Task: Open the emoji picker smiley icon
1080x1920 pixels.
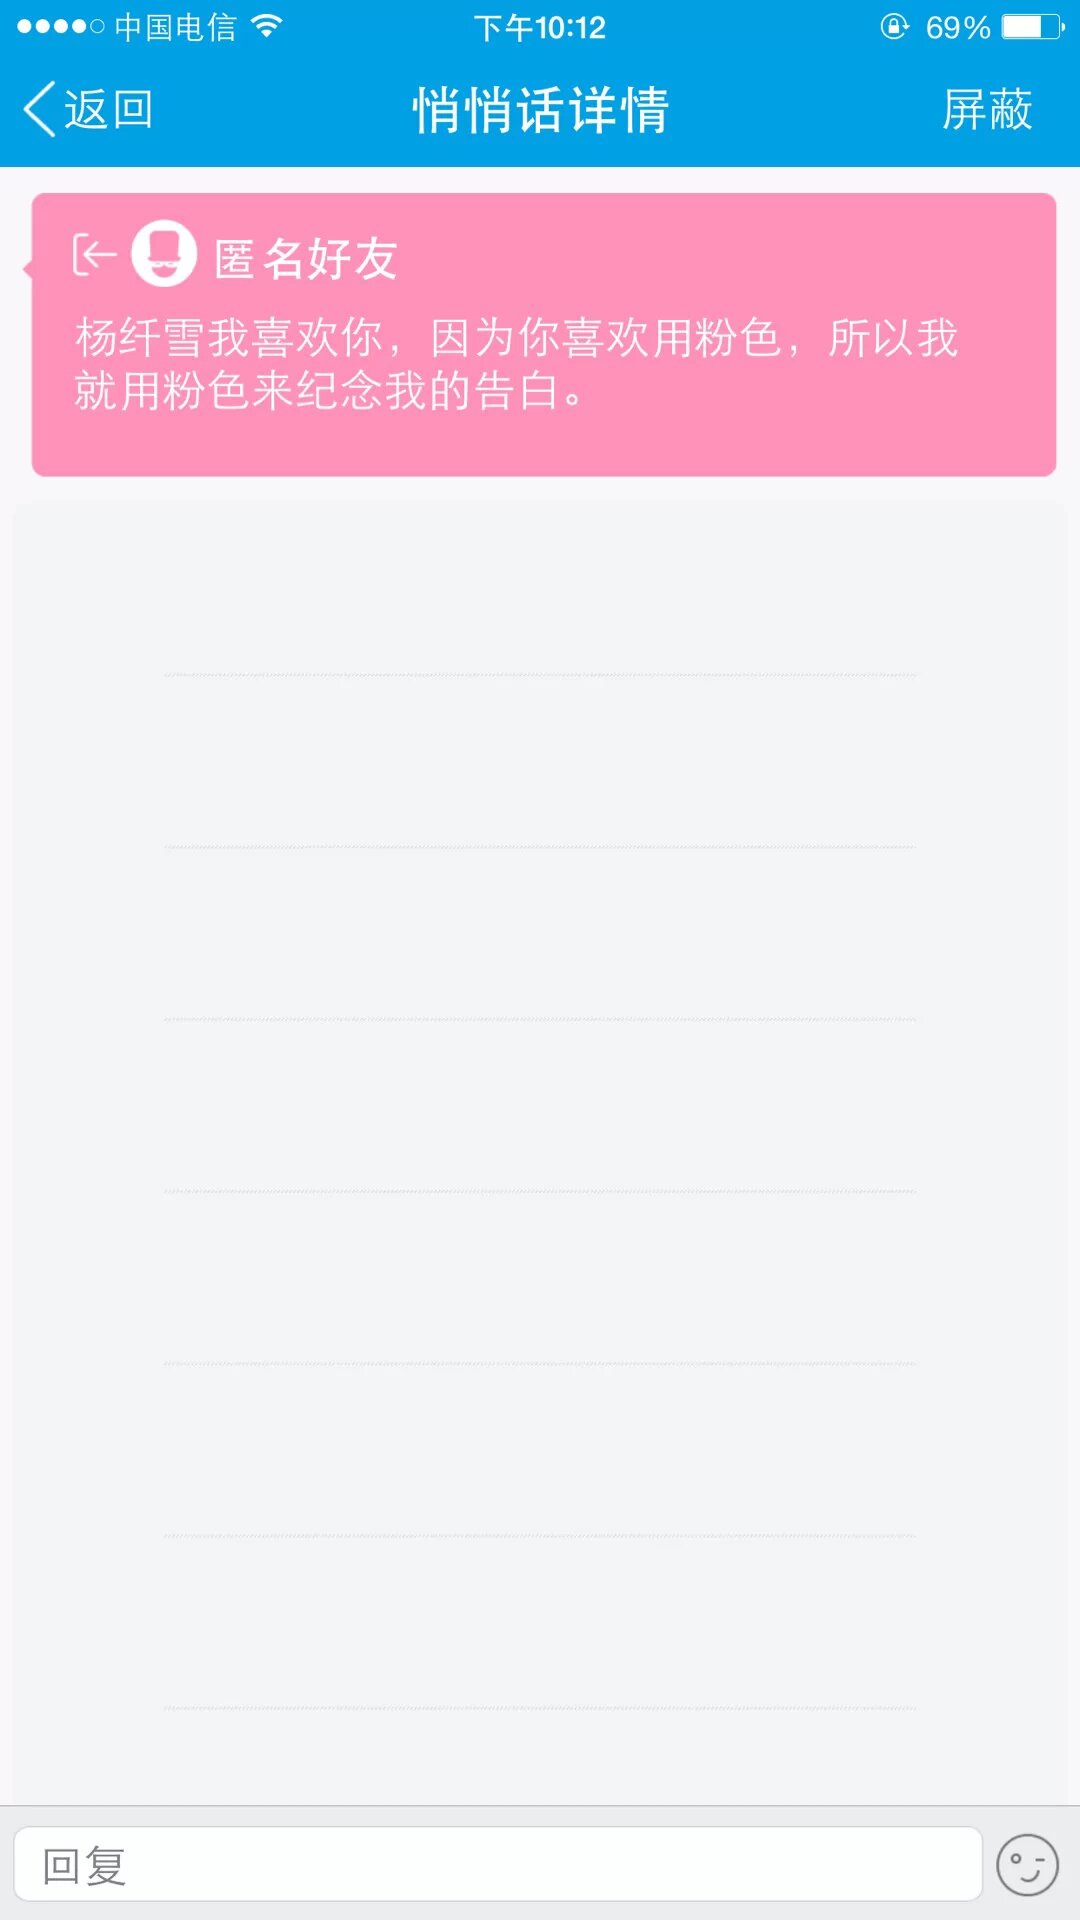Action: point(1027,1865)
